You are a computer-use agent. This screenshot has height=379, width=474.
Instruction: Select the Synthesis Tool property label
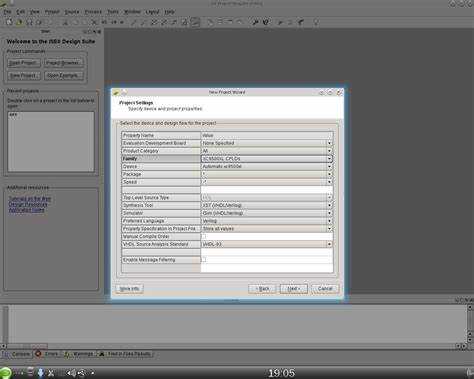tap(161, 205)
